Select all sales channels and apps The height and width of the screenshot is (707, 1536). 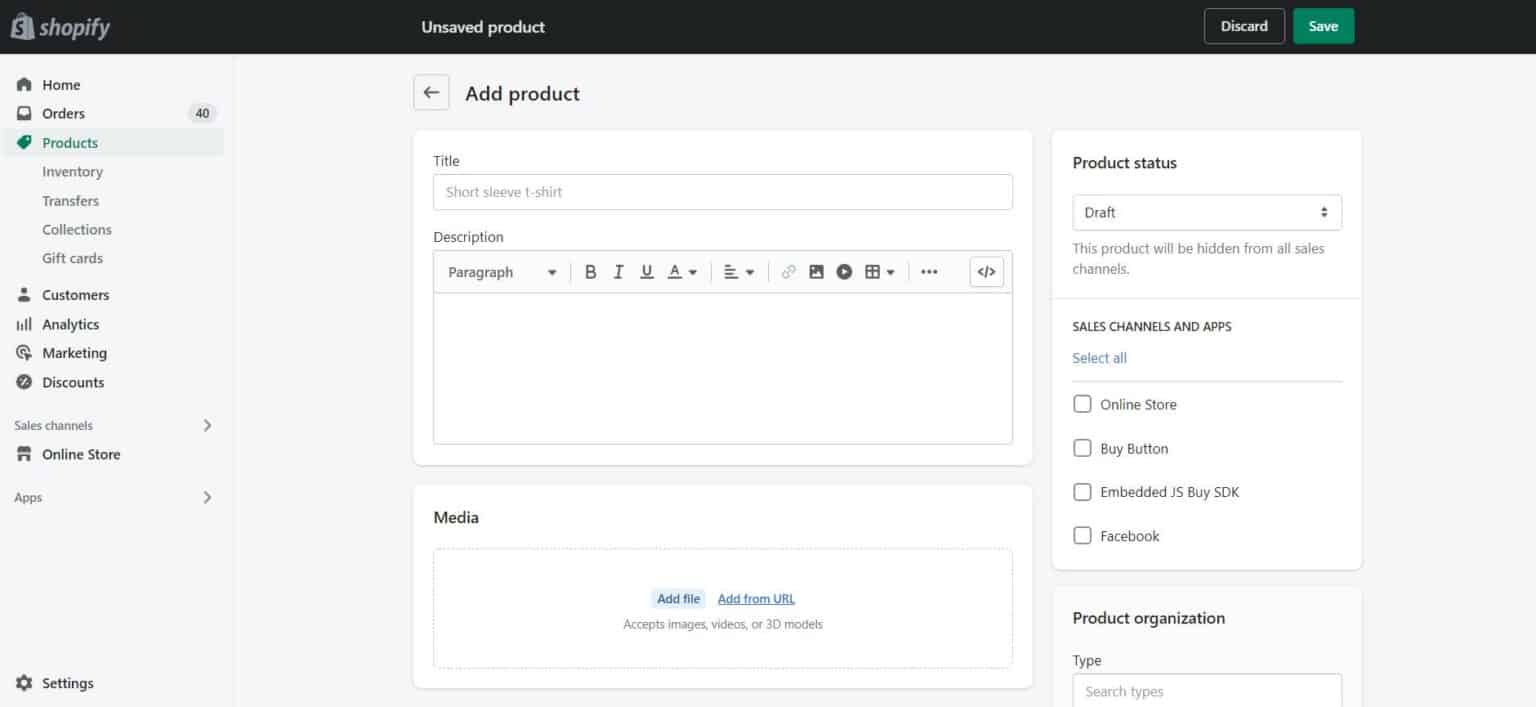1099,357
